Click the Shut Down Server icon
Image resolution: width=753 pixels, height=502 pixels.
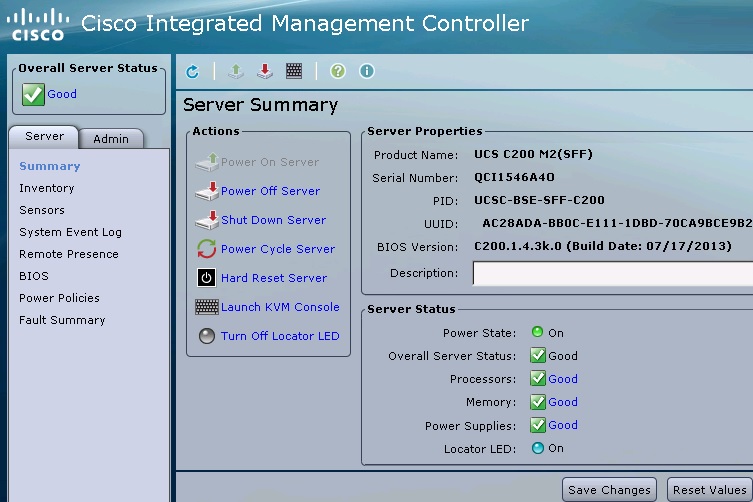click(x=207, y=220)
